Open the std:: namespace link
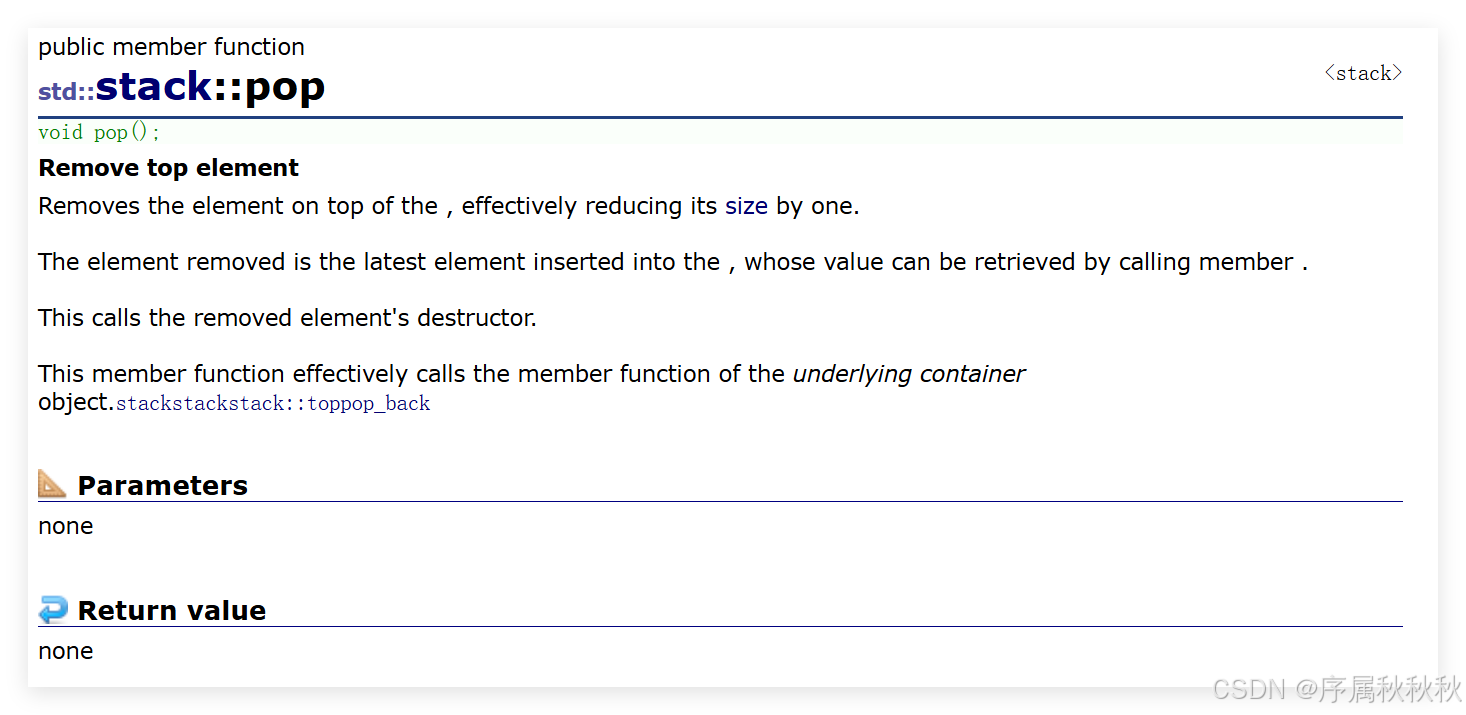Screen dimensions: 1466x715 (x=66, y=92)
